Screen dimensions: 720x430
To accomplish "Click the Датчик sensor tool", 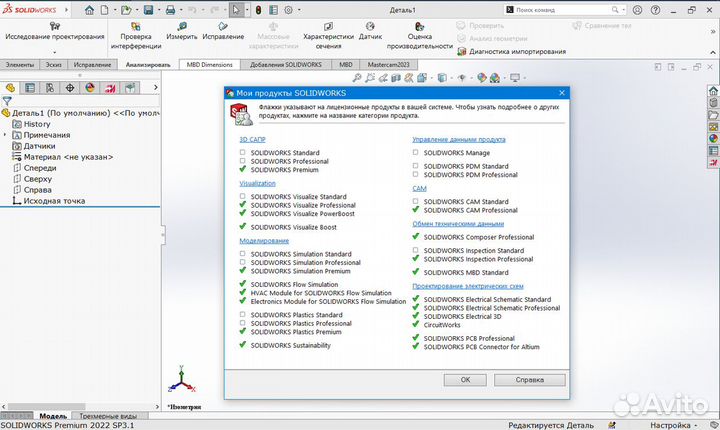I will pyautogui.click(x=371, y=31).
